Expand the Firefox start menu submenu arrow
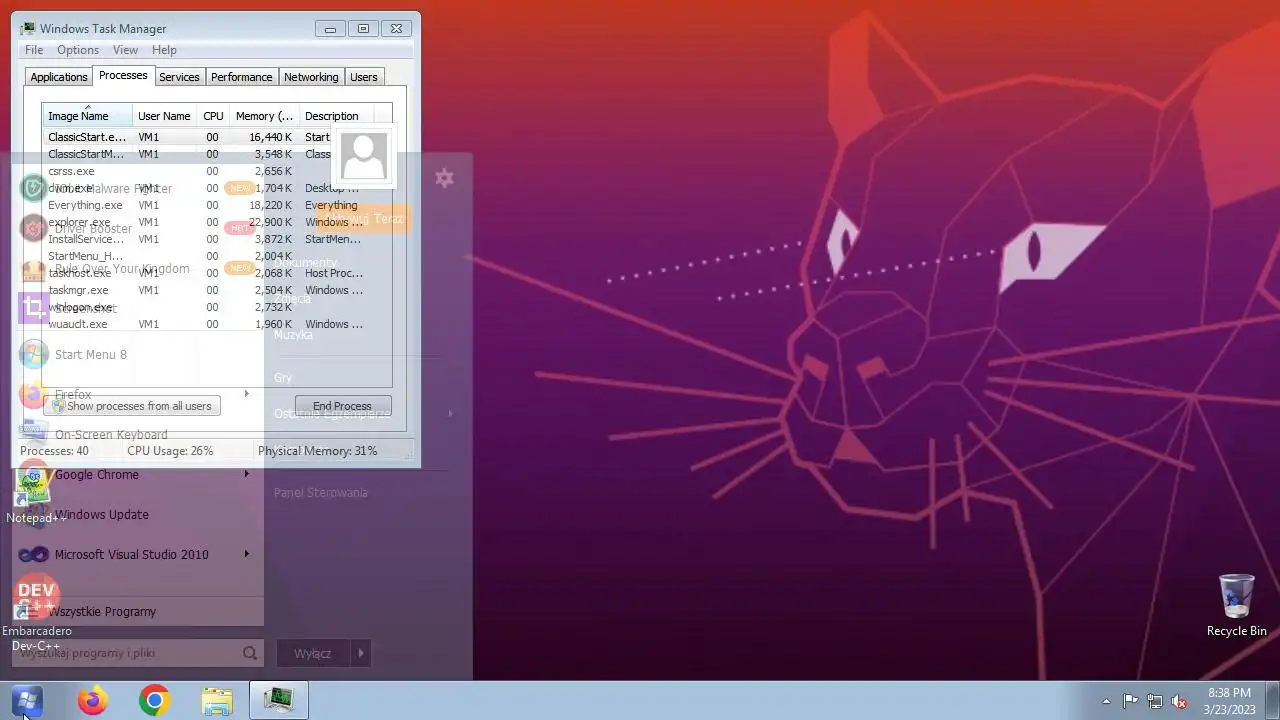 click(246, 394)
